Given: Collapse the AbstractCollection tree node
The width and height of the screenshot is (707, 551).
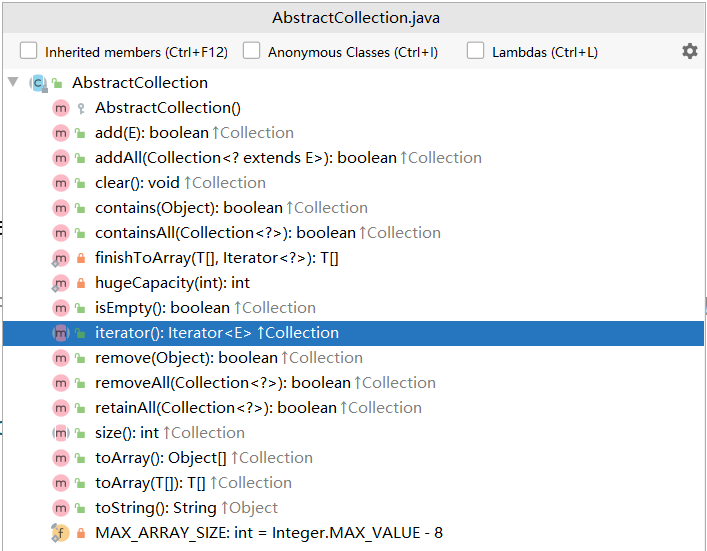Looking at the screenshot, I should pos(13,82).
